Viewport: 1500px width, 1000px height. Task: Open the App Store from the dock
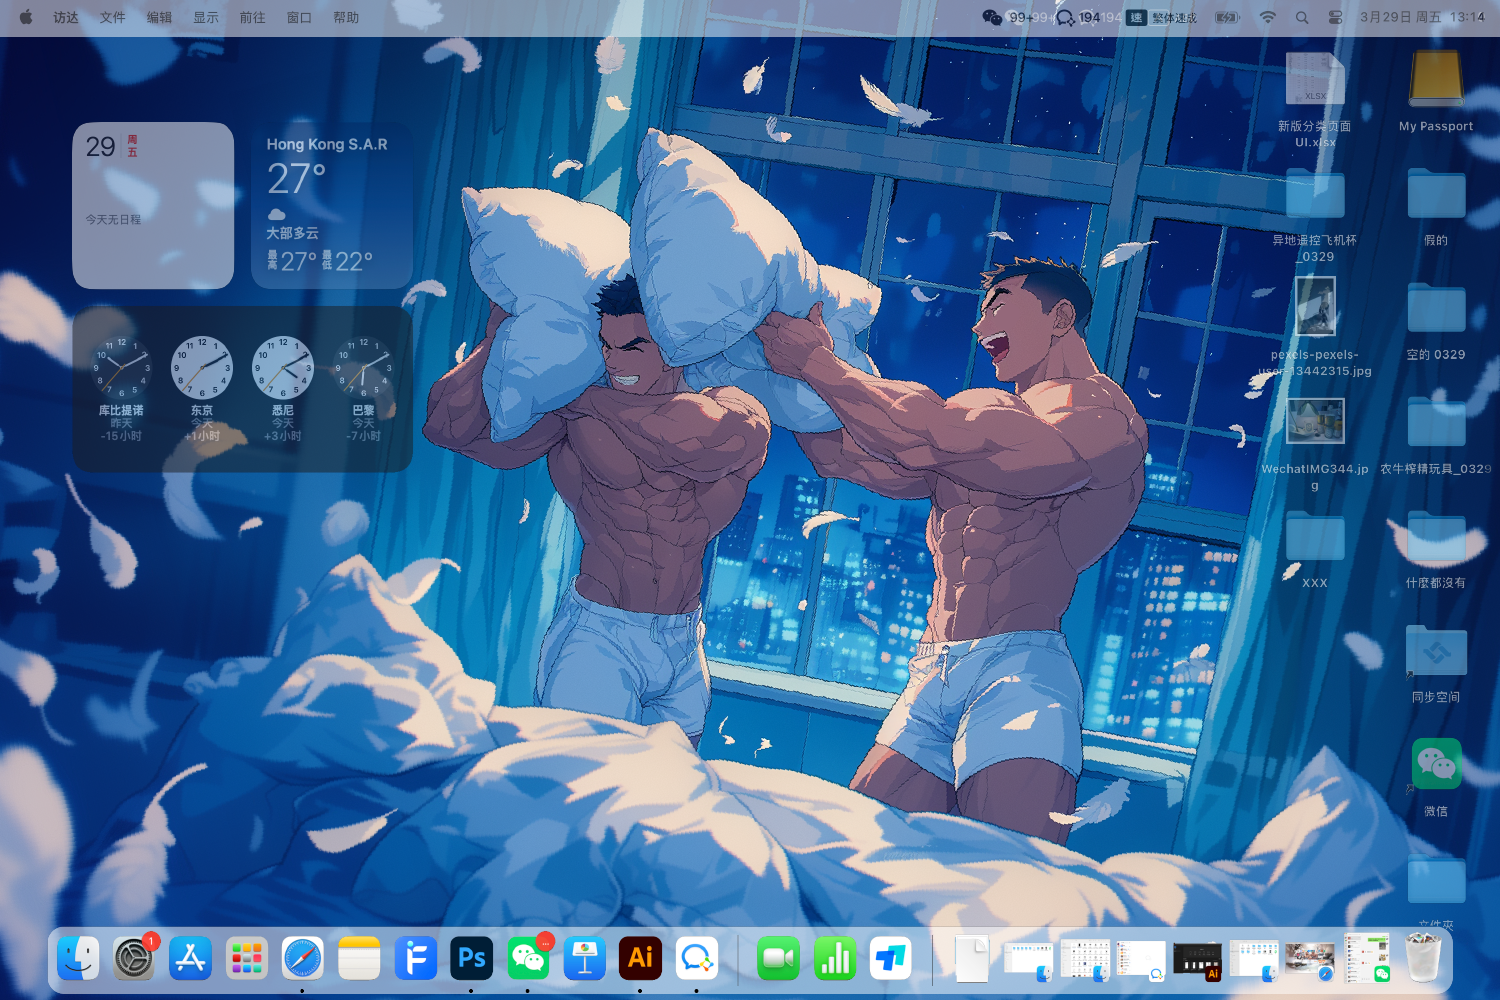click(190, 958)
